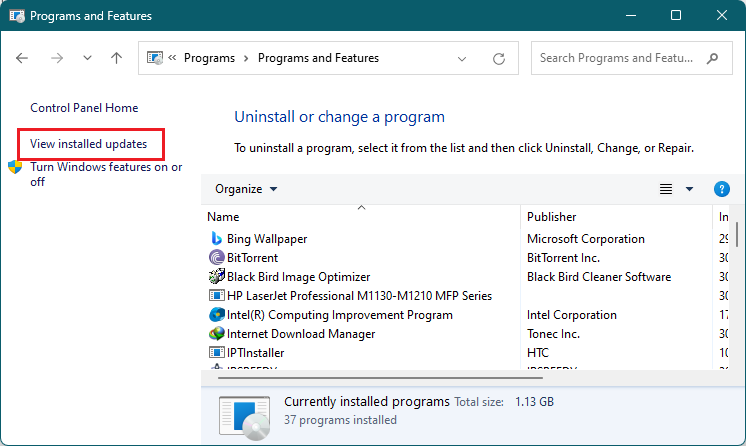The height and width of the screenshot is (446, 746).
Task: Select the Bing Wallpaper icon
Action: (x=217, y=238)
